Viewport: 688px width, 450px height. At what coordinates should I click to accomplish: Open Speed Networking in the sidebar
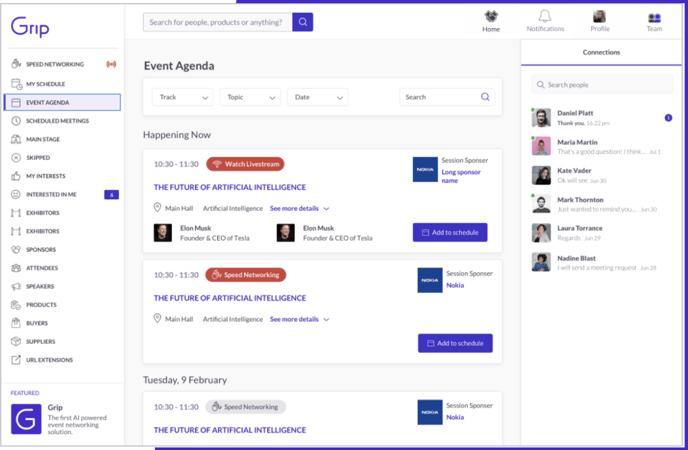click(x=55, y=64)
